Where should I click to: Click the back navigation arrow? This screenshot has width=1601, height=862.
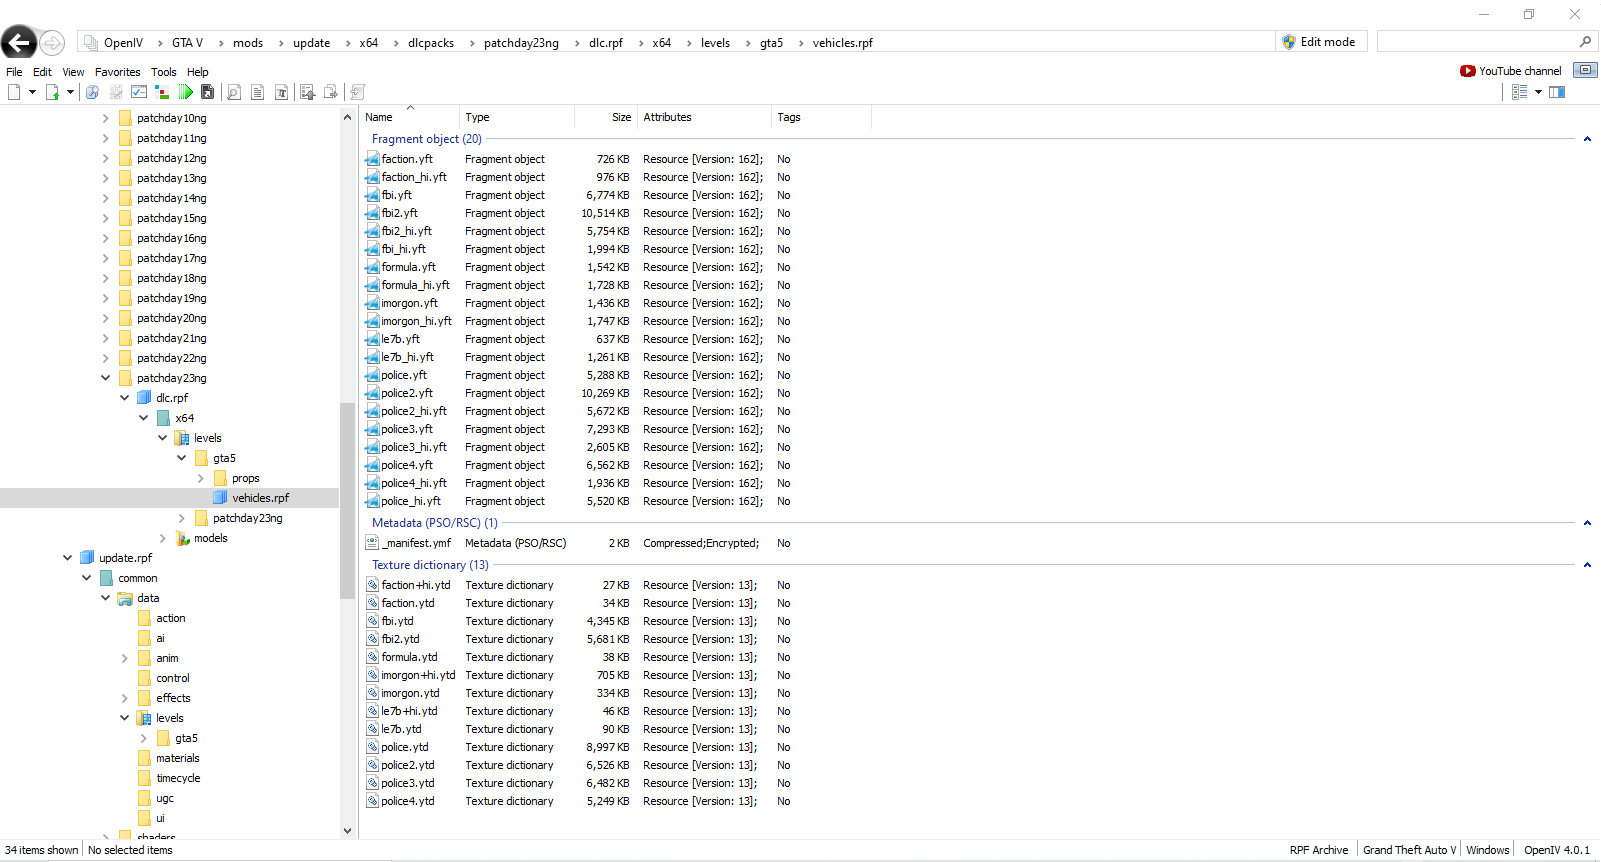(18, 43)
